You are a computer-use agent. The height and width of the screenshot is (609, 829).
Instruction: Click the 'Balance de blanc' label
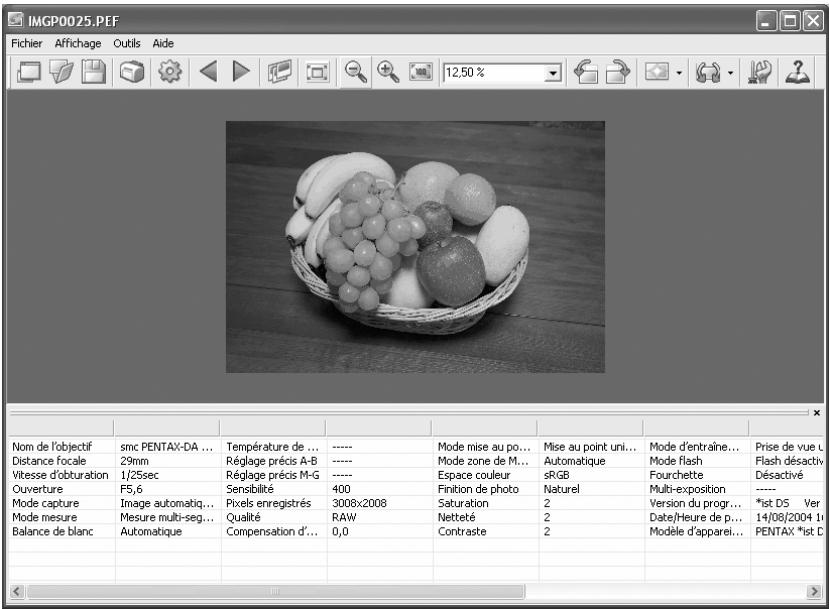(52, 531)
